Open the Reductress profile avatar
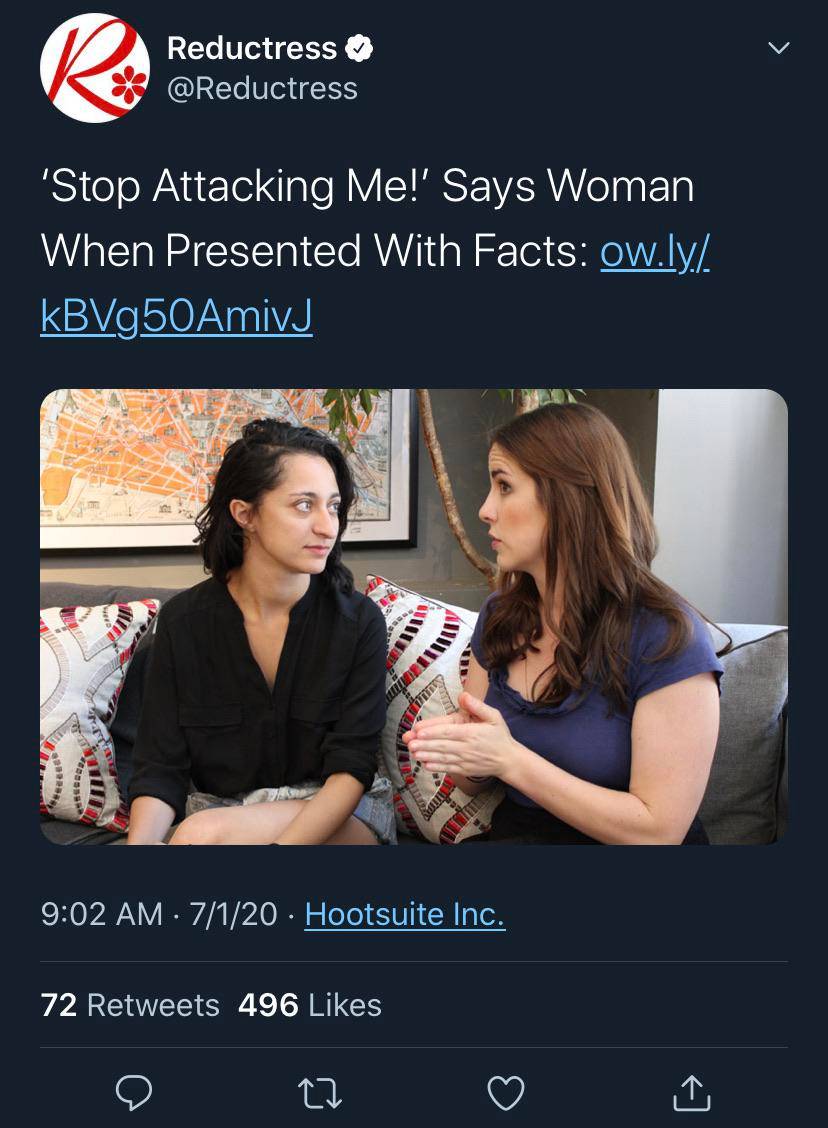828x1128 pixels. click(x=95, y=68)
